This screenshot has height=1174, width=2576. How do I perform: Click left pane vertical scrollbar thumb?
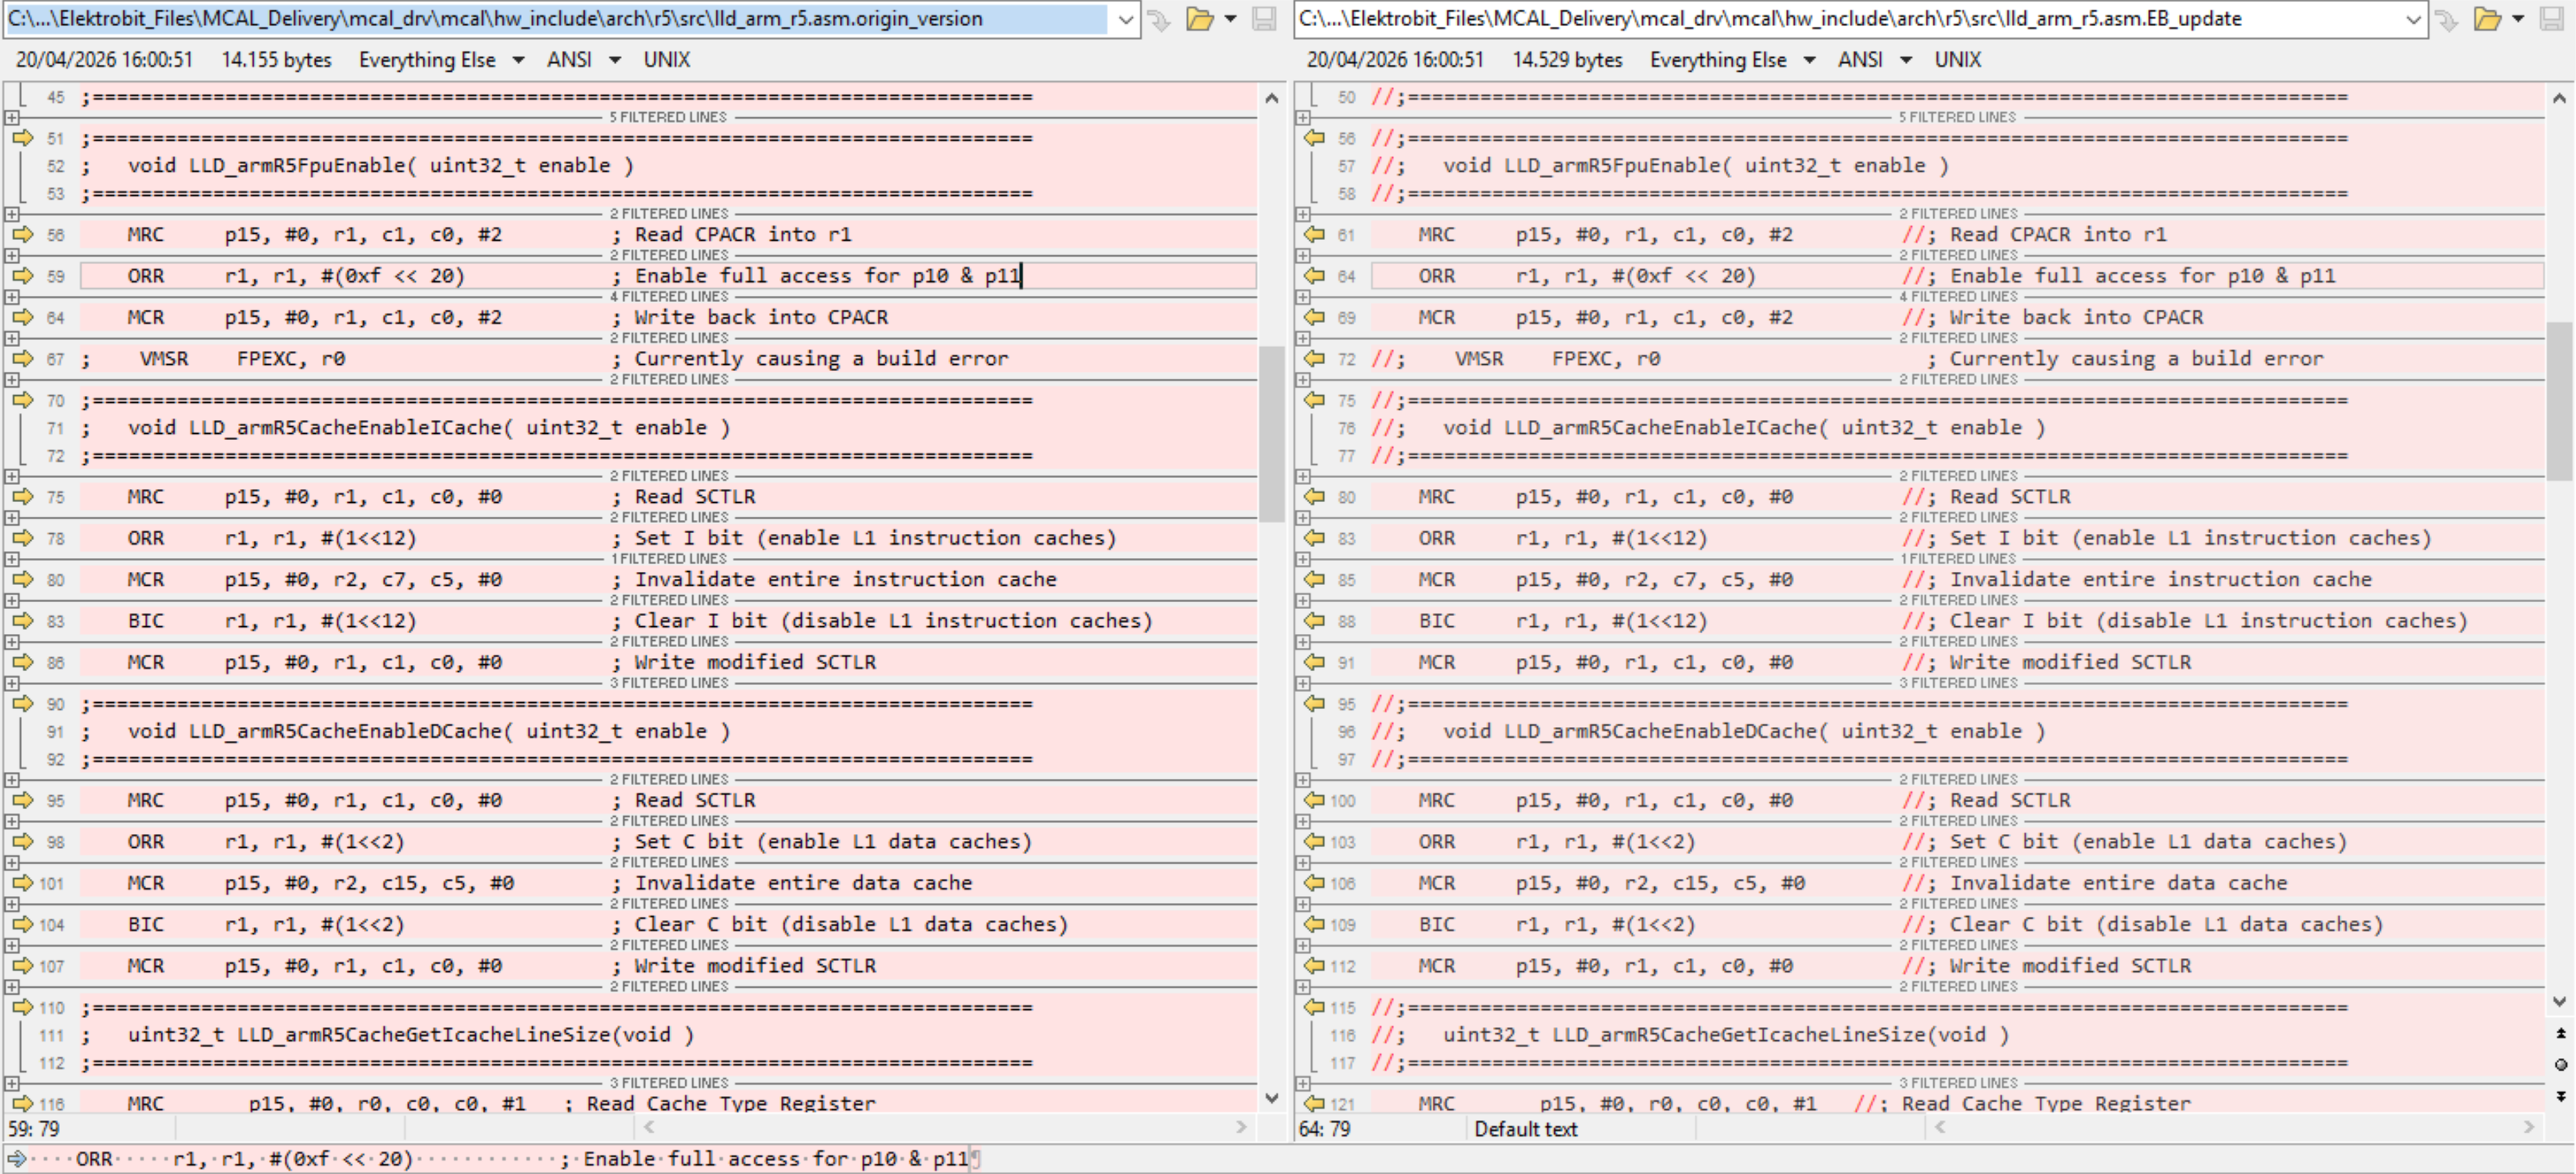coord(1271,434)
